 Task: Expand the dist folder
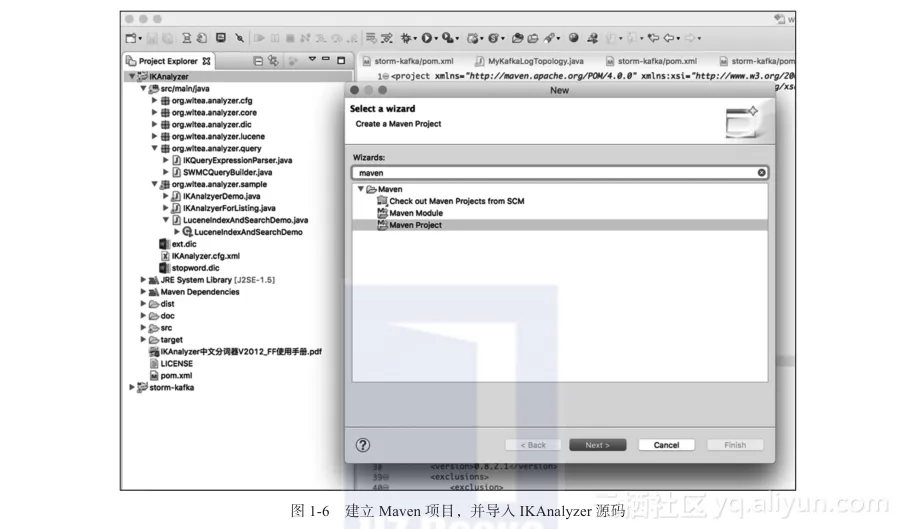click(x=143, y=304)
